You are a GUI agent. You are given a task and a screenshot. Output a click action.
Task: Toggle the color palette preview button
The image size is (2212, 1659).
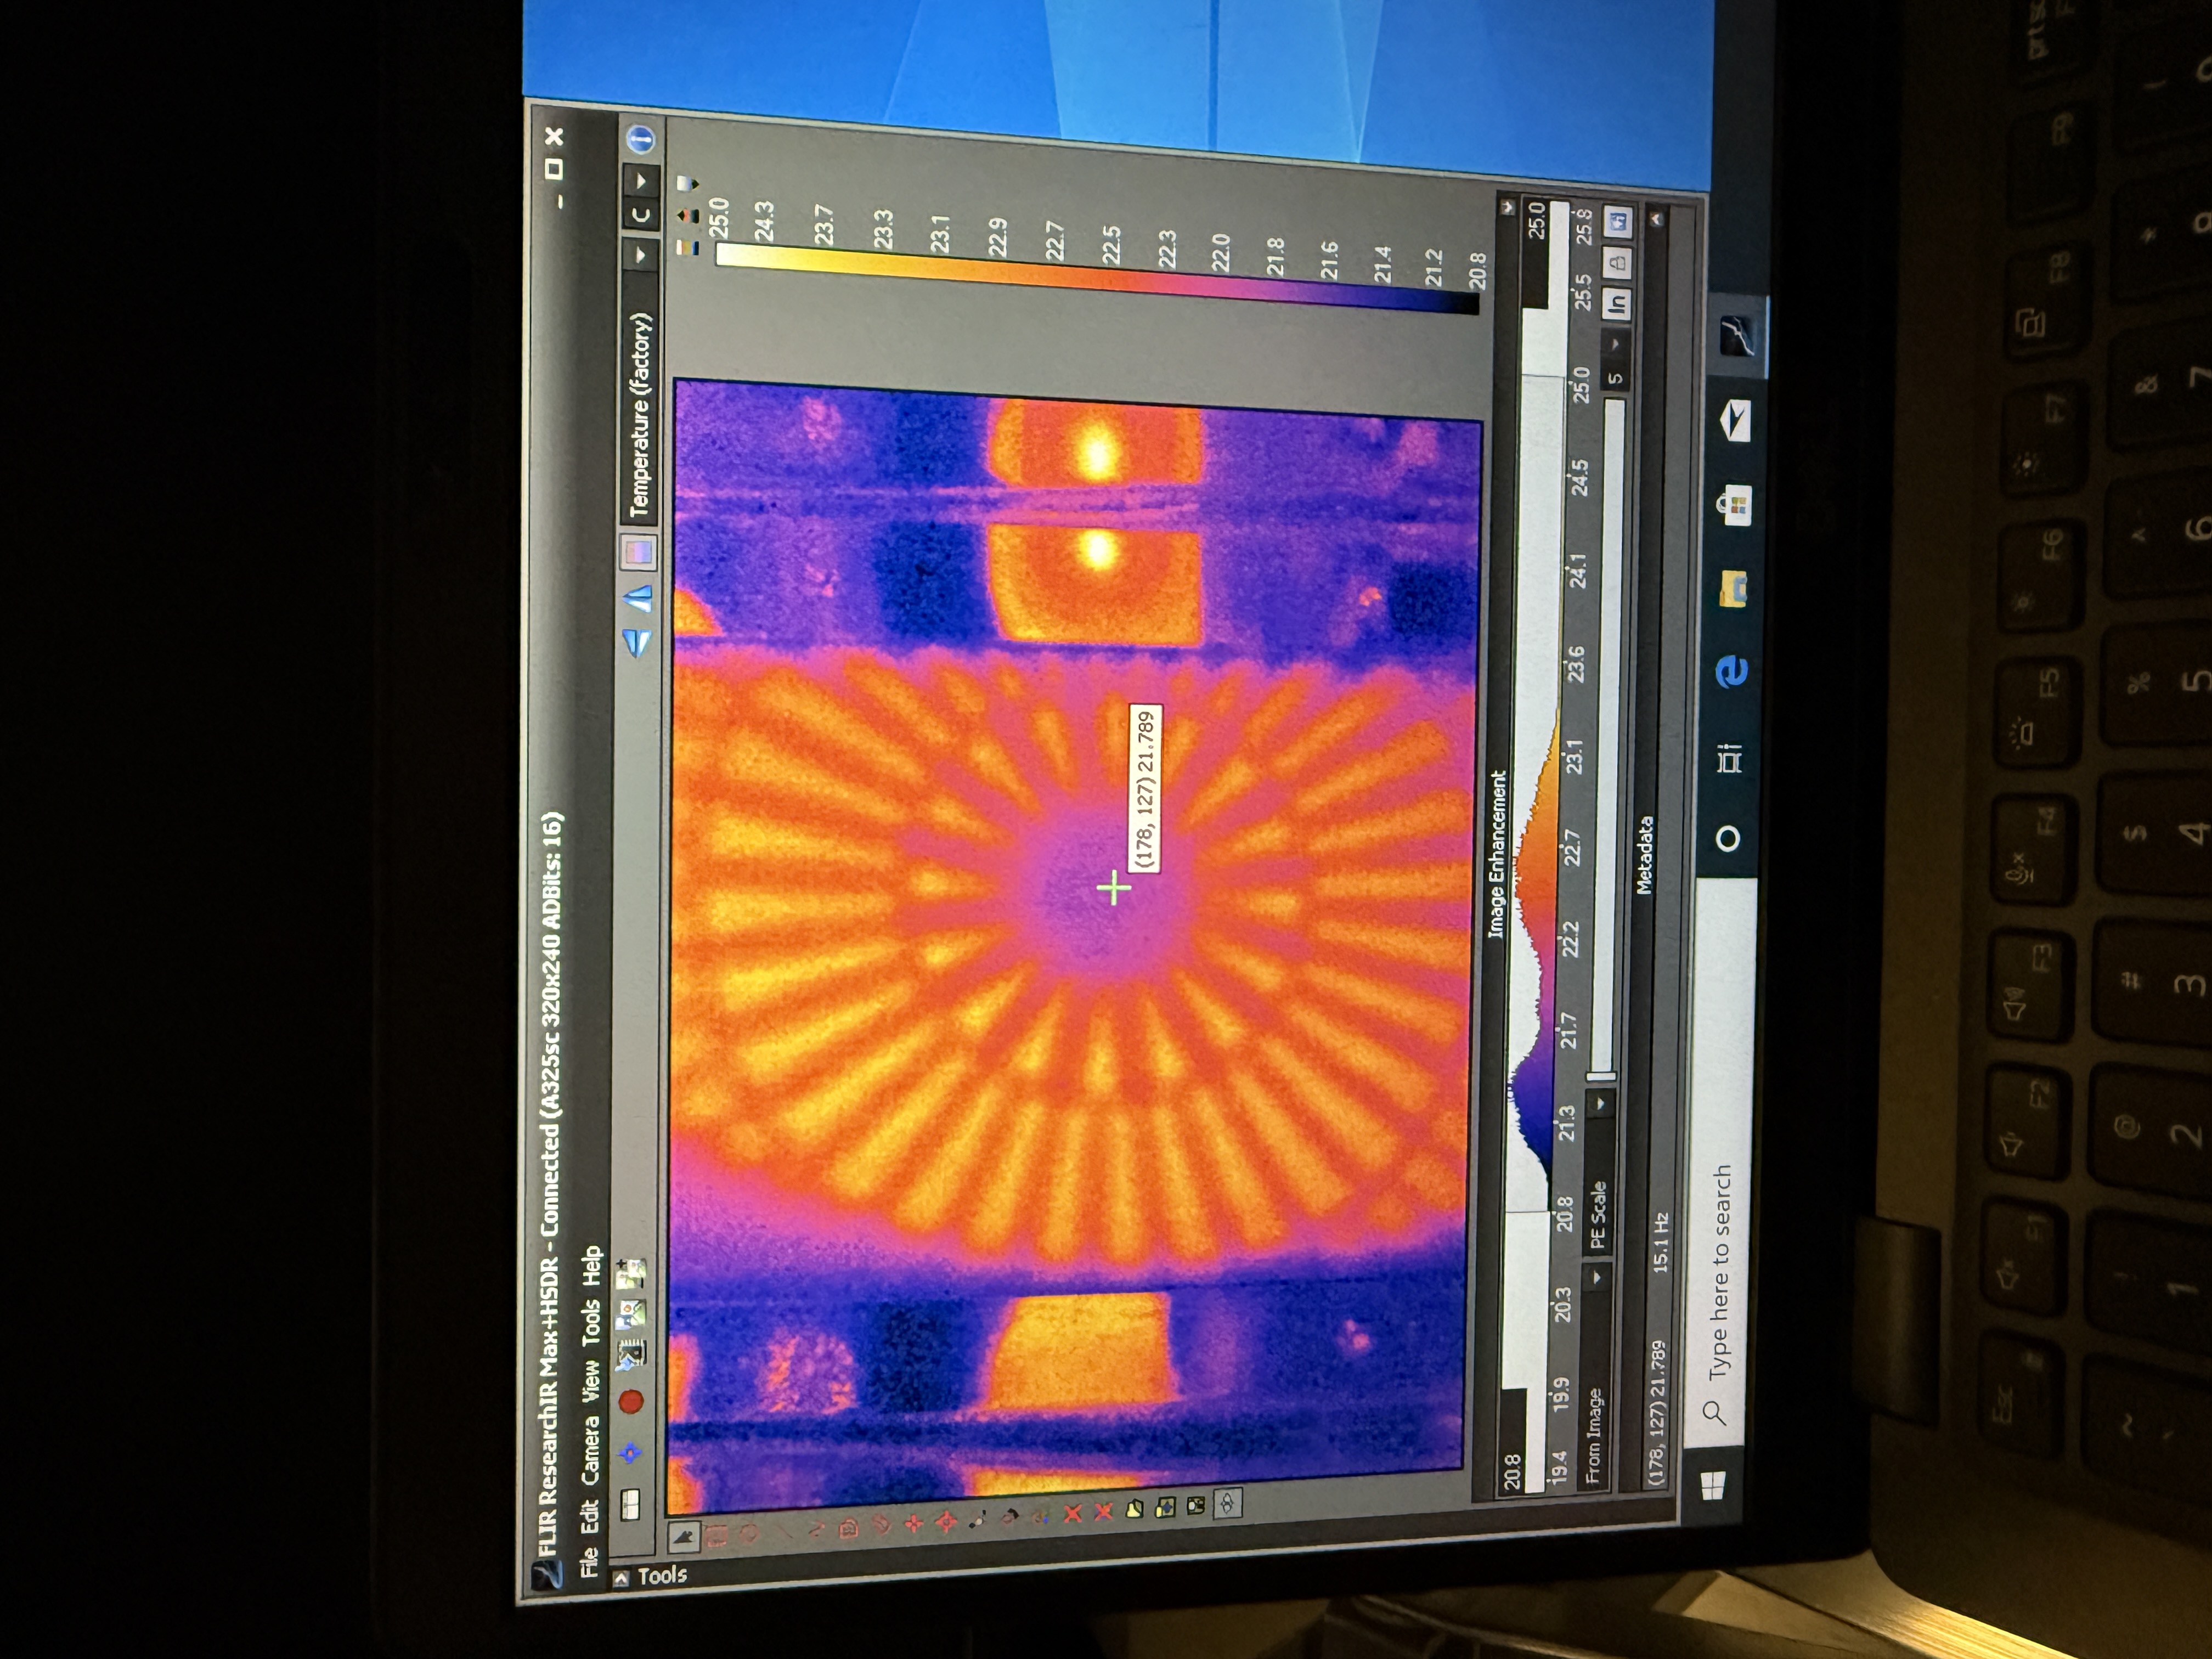click(638, 552)
